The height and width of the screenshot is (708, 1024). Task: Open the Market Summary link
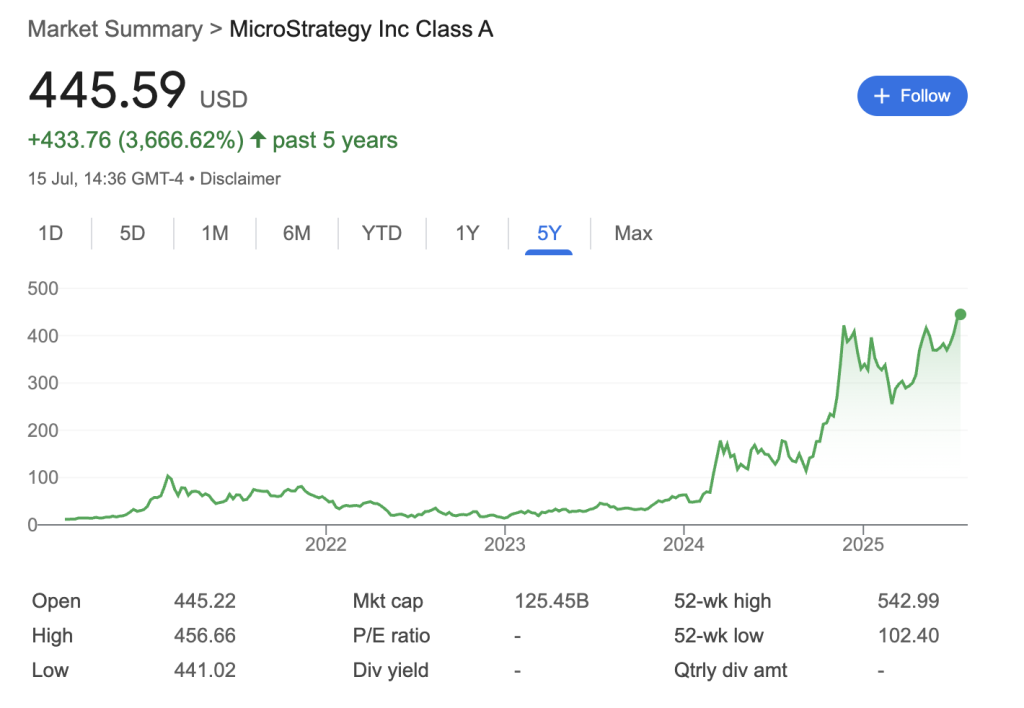115,29
